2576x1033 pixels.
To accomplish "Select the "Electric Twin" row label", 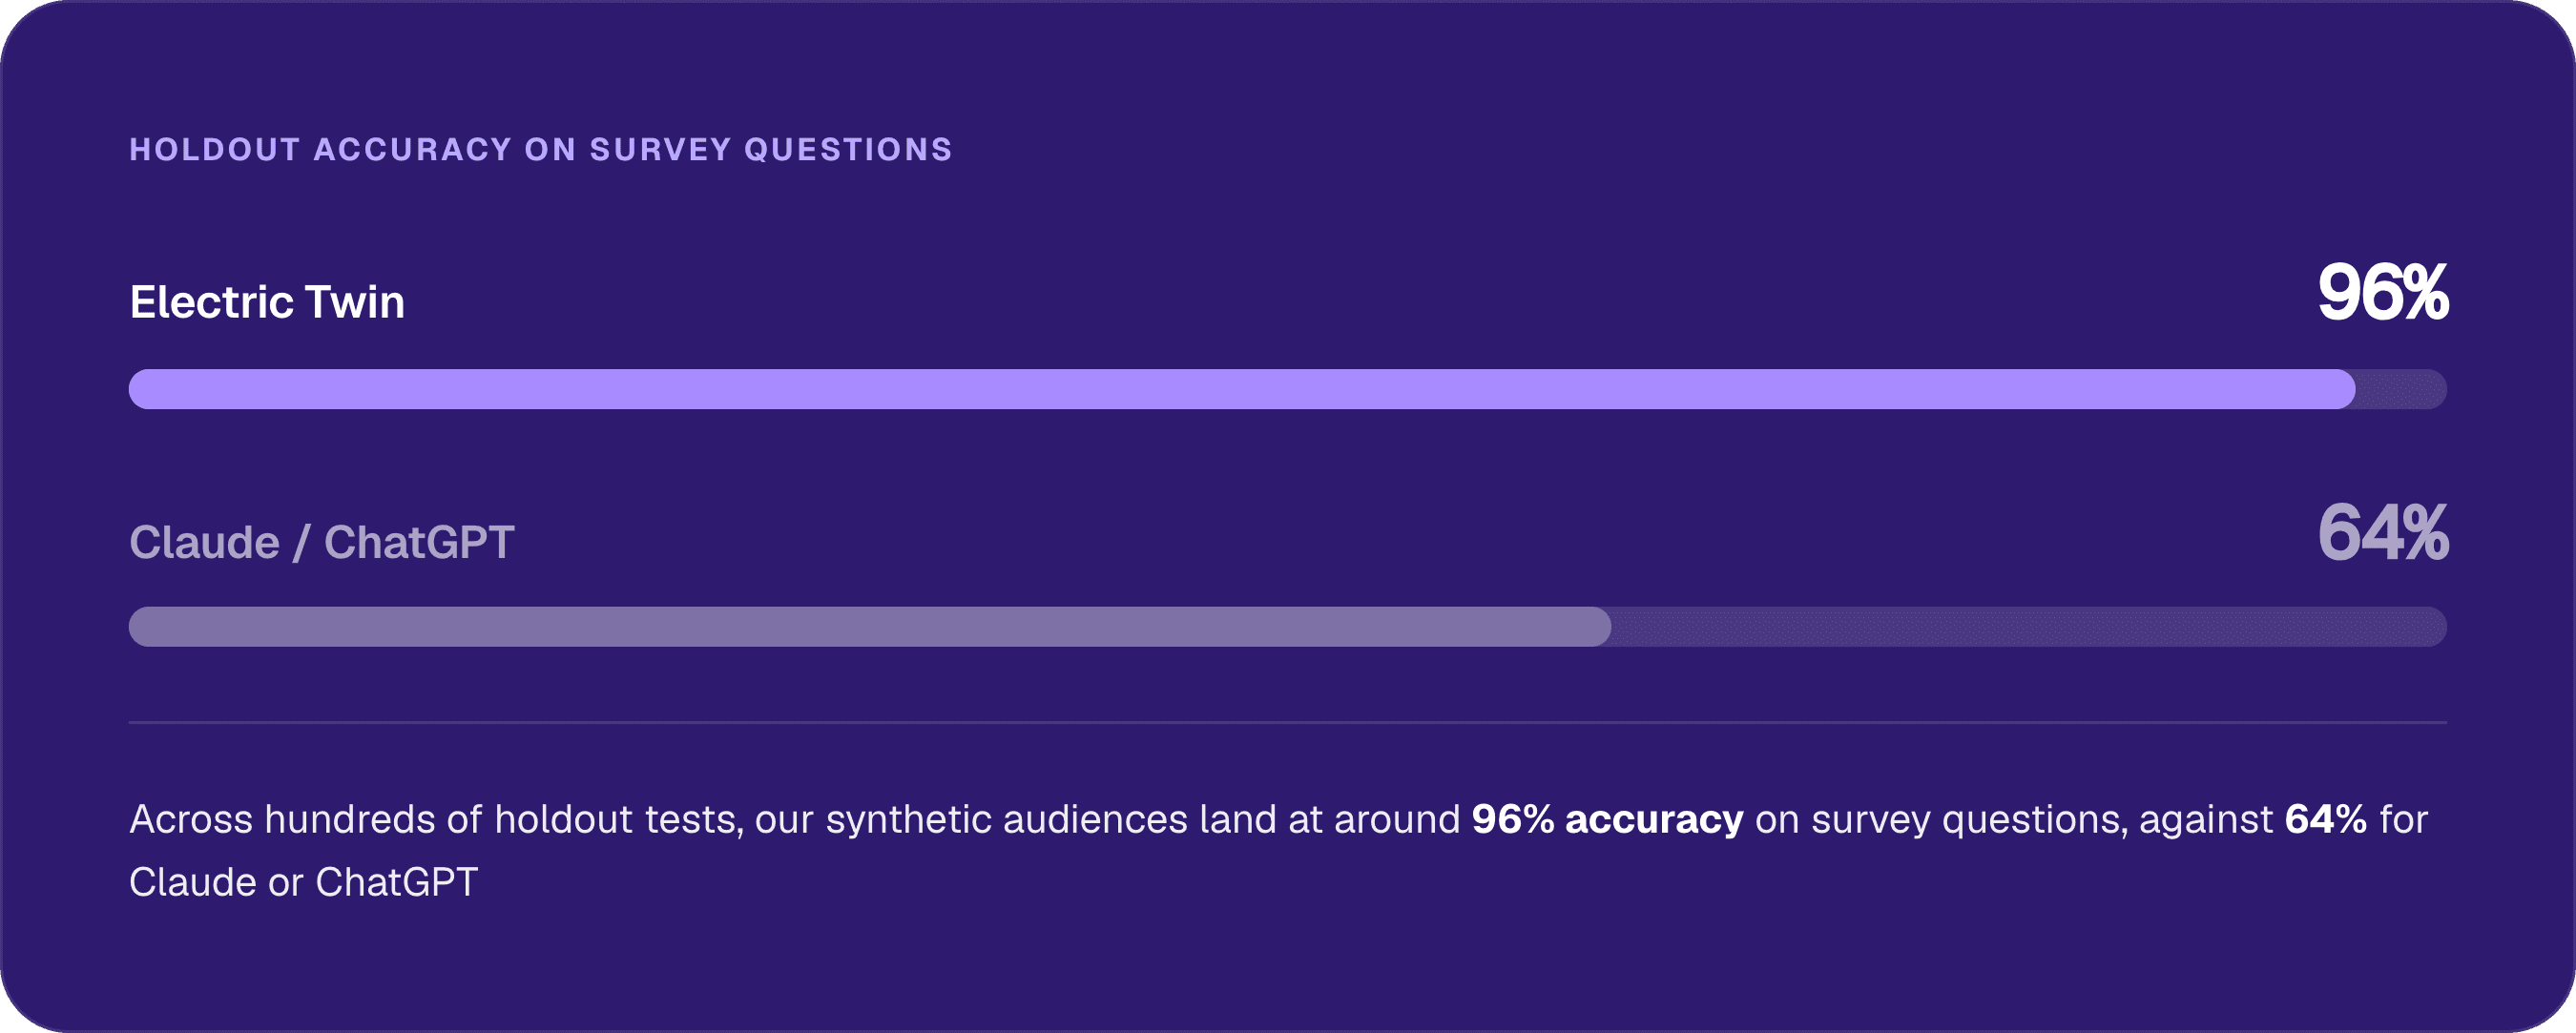I will (267, 302).
